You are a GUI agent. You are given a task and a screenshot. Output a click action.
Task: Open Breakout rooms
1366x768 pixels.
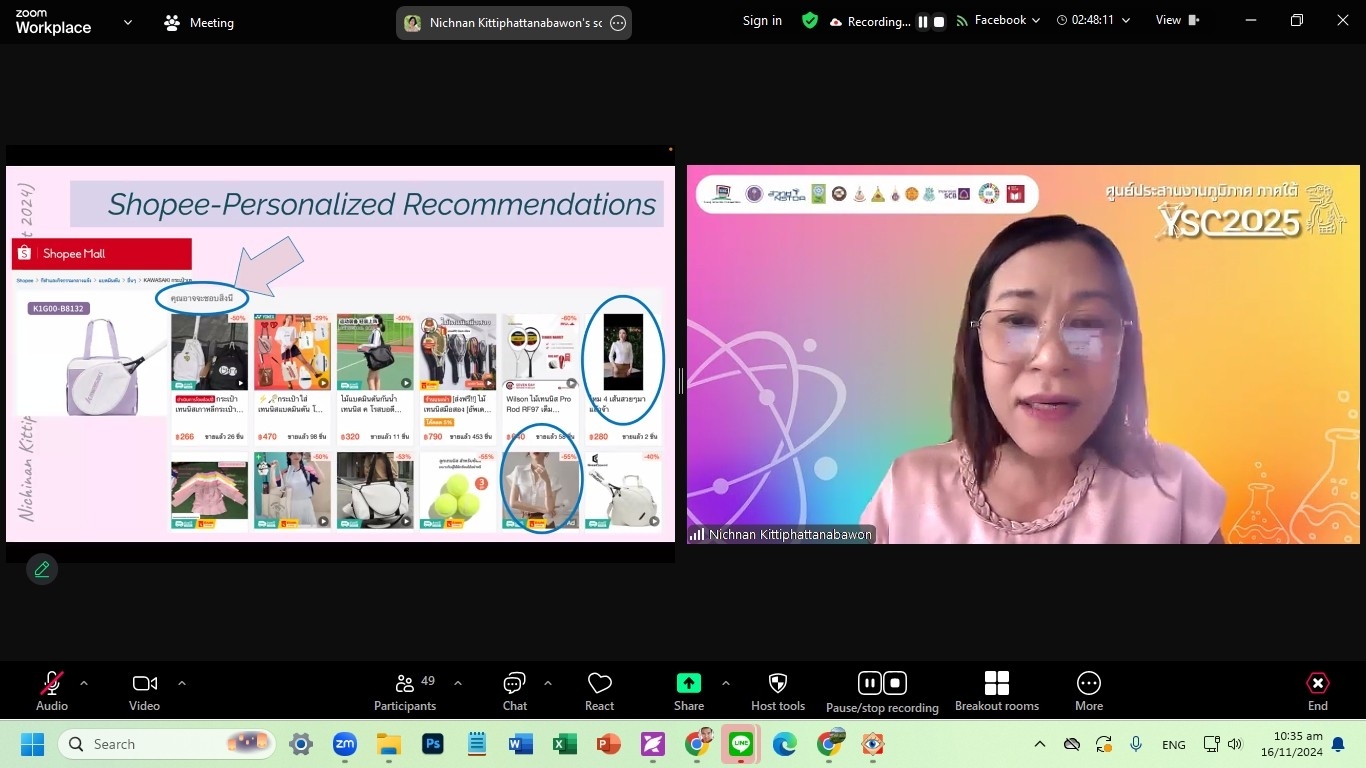tap(996, 684)
